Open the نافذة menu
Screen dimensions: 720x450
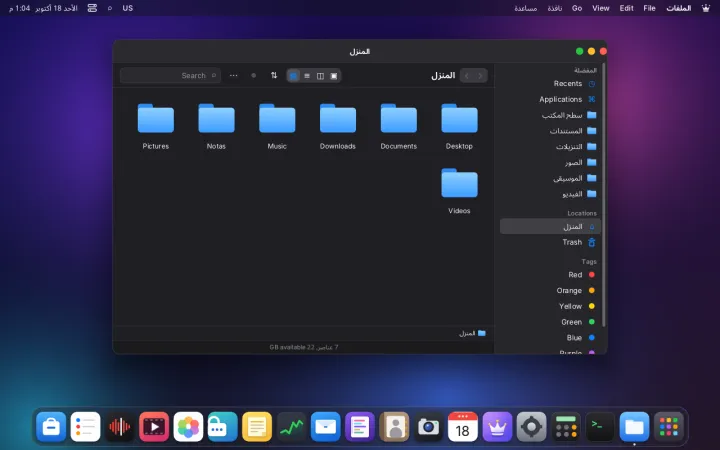555,8
